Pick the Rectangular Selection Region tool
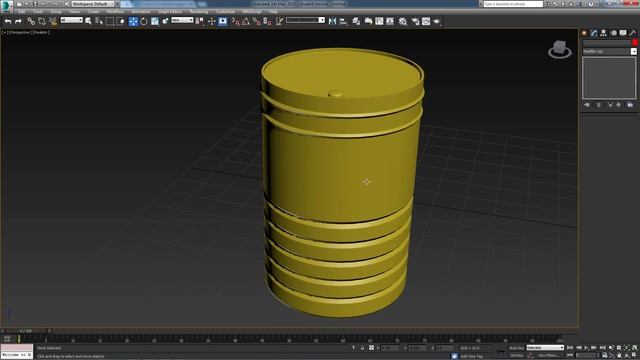 coord(110,21)
